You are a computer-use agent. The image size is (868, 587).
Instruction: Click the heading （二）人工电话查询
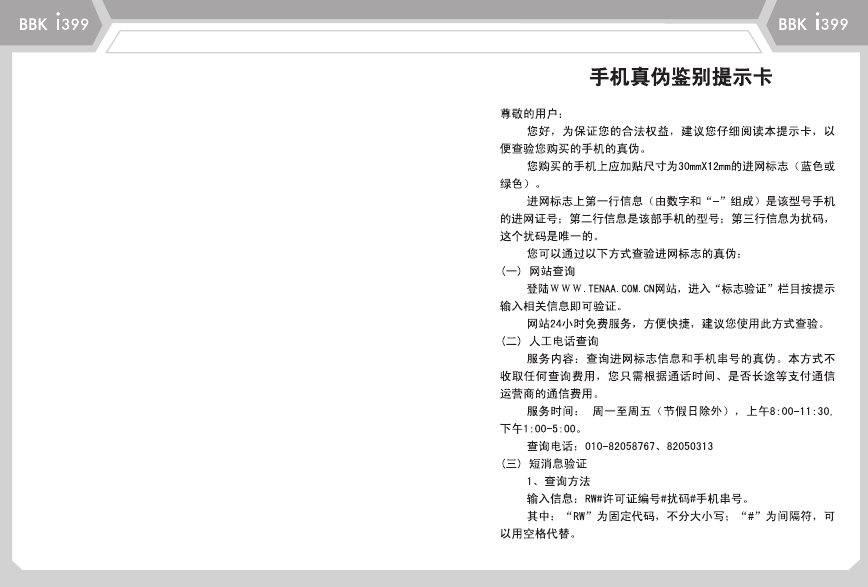(x=549, y=341)
